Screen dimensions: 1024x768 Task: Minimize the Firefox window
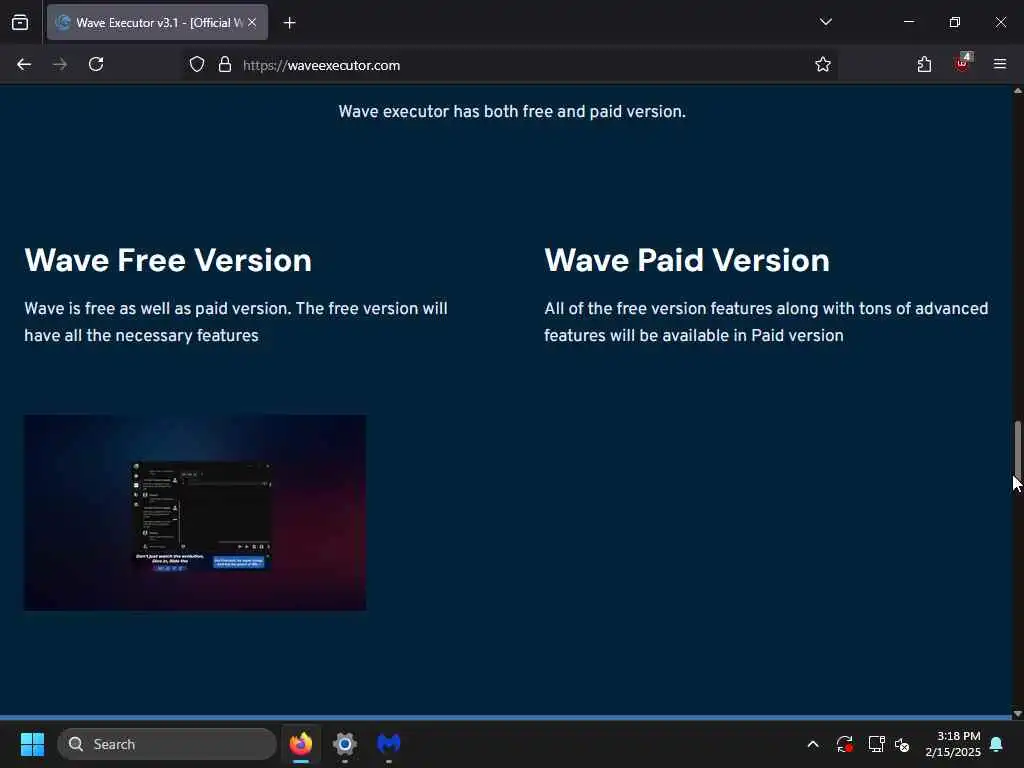click(908, 22)
